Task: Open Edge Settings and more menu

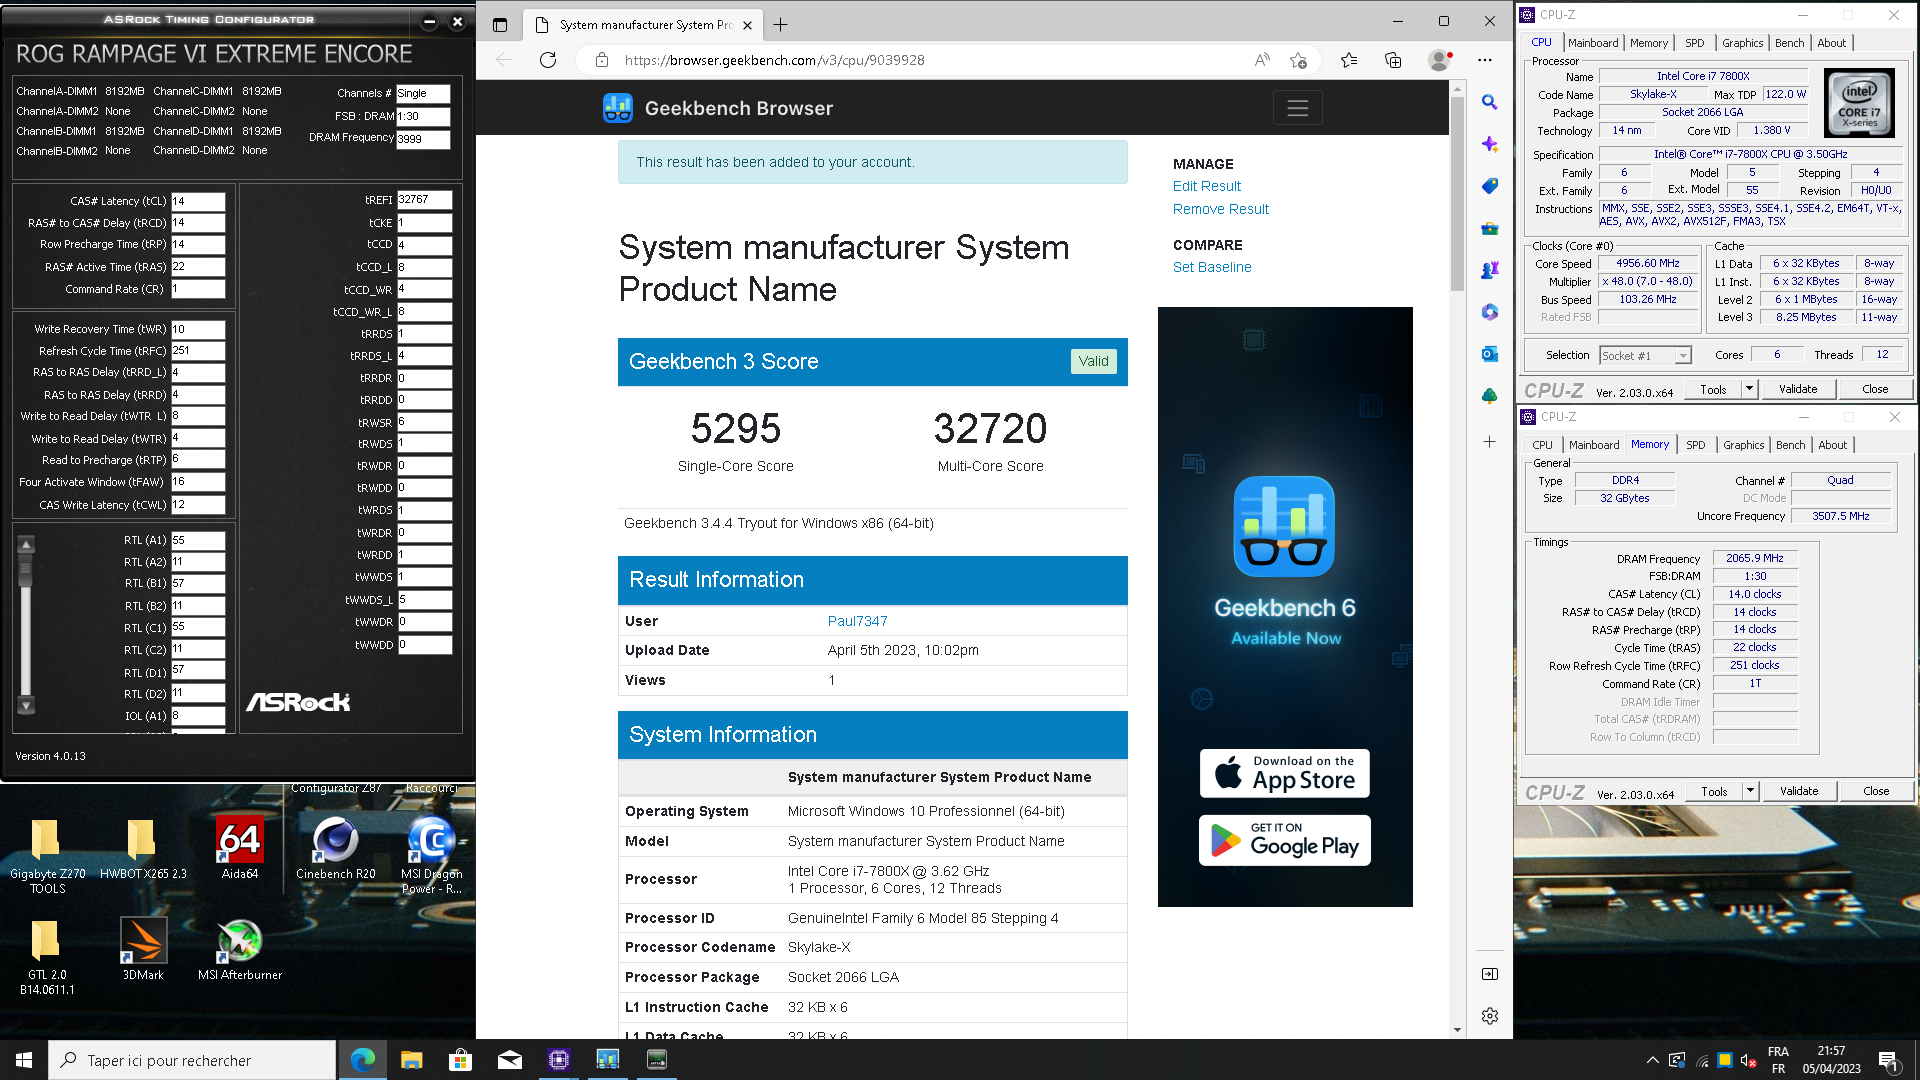Action: tap(1485, 60)
